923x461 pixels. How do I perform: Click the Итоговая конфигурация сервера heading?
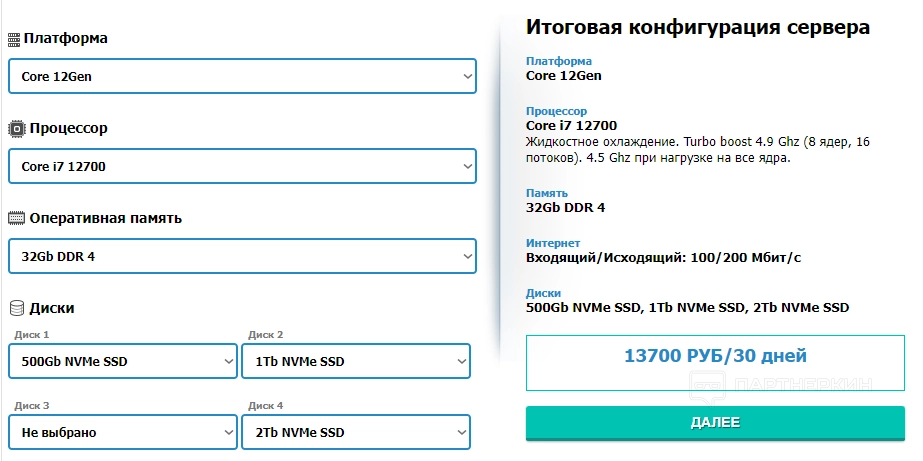coord(697,28)
